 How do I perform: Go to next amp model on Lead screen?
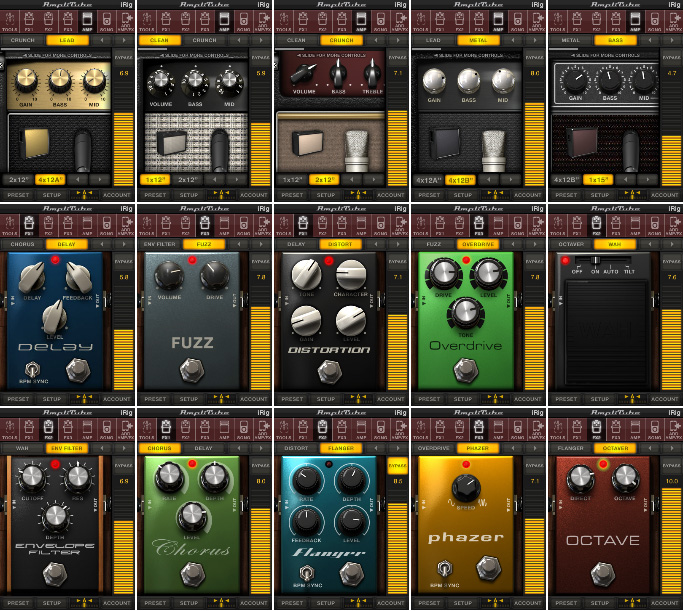tap(124, 40)
